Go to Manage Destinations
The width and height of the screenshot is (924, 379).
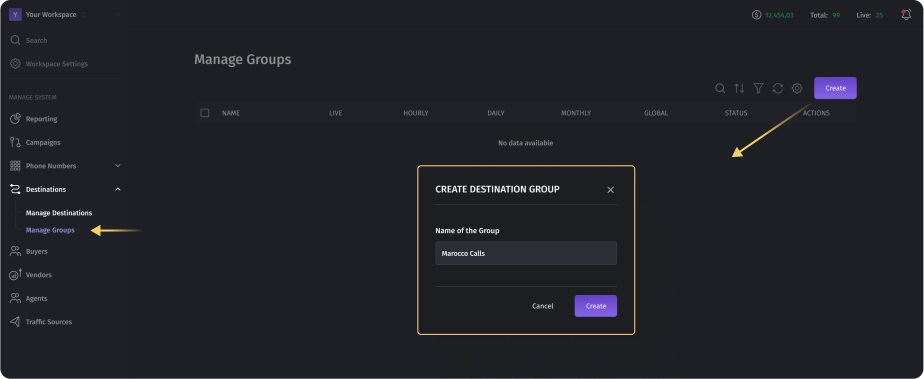click(59, 213)
